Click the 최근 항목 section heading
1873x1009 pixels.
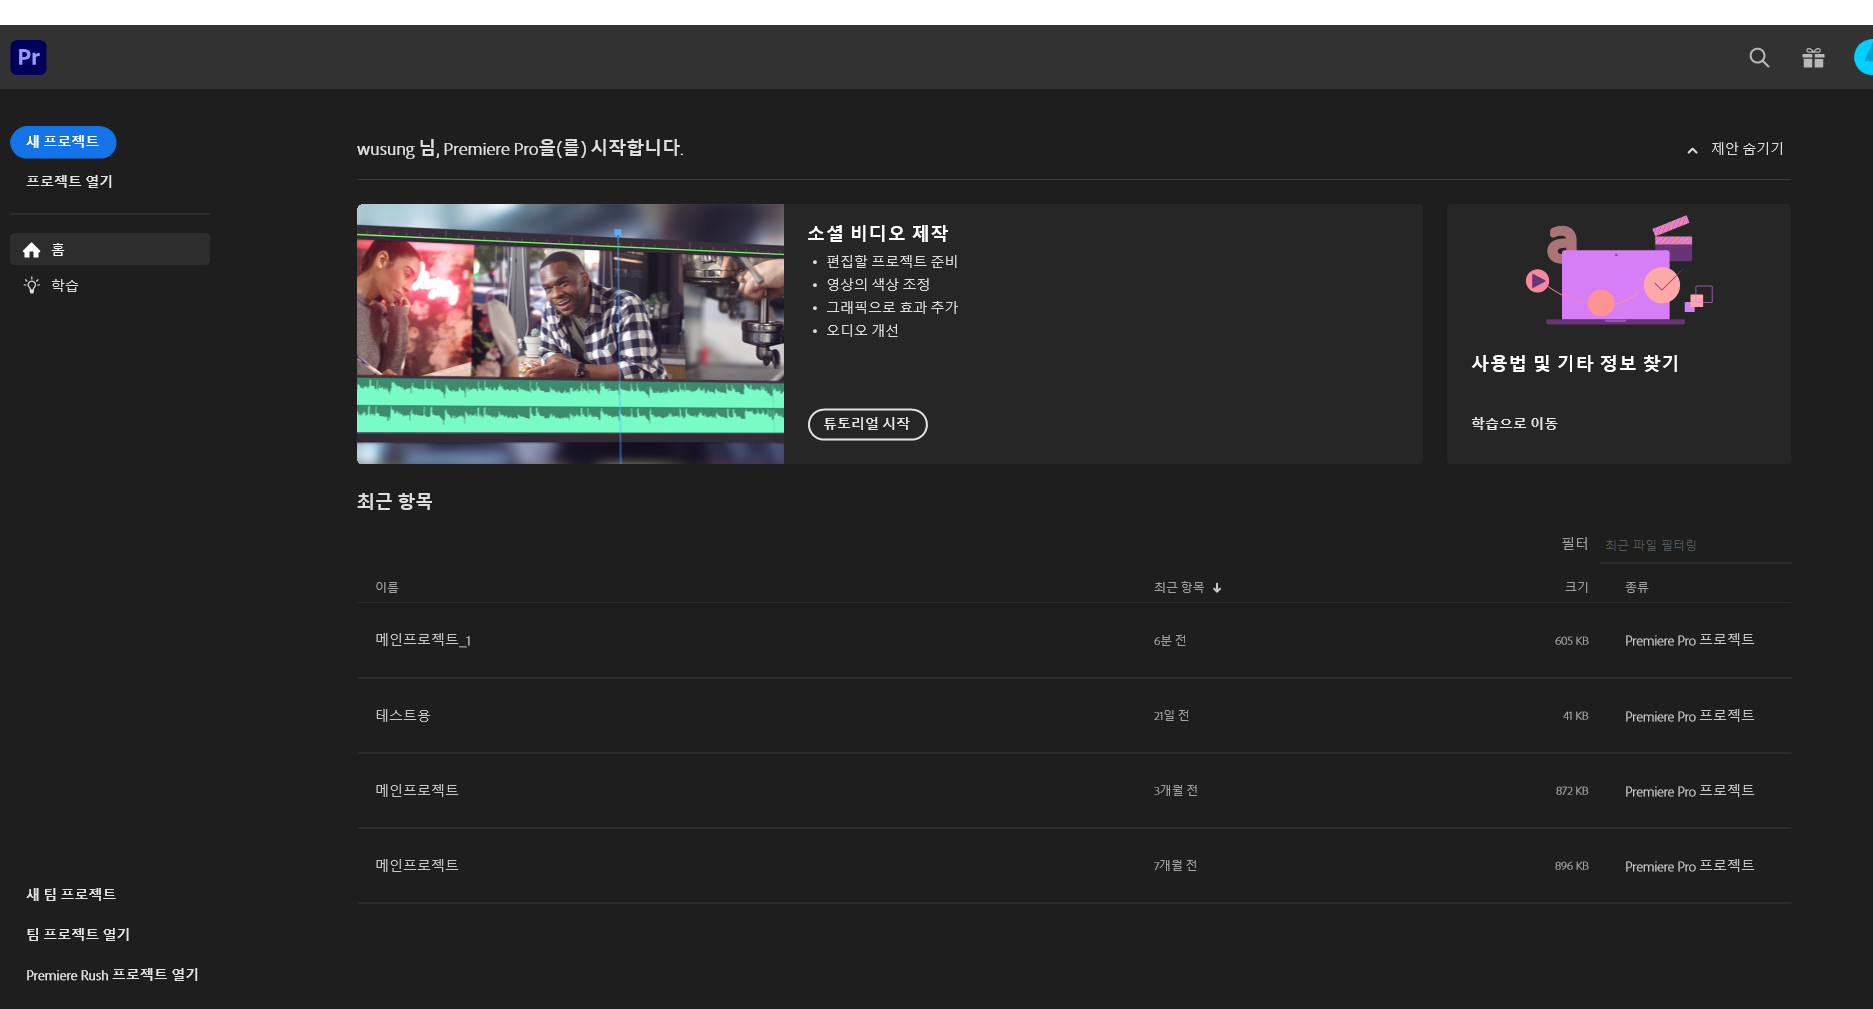click(395, 501)
